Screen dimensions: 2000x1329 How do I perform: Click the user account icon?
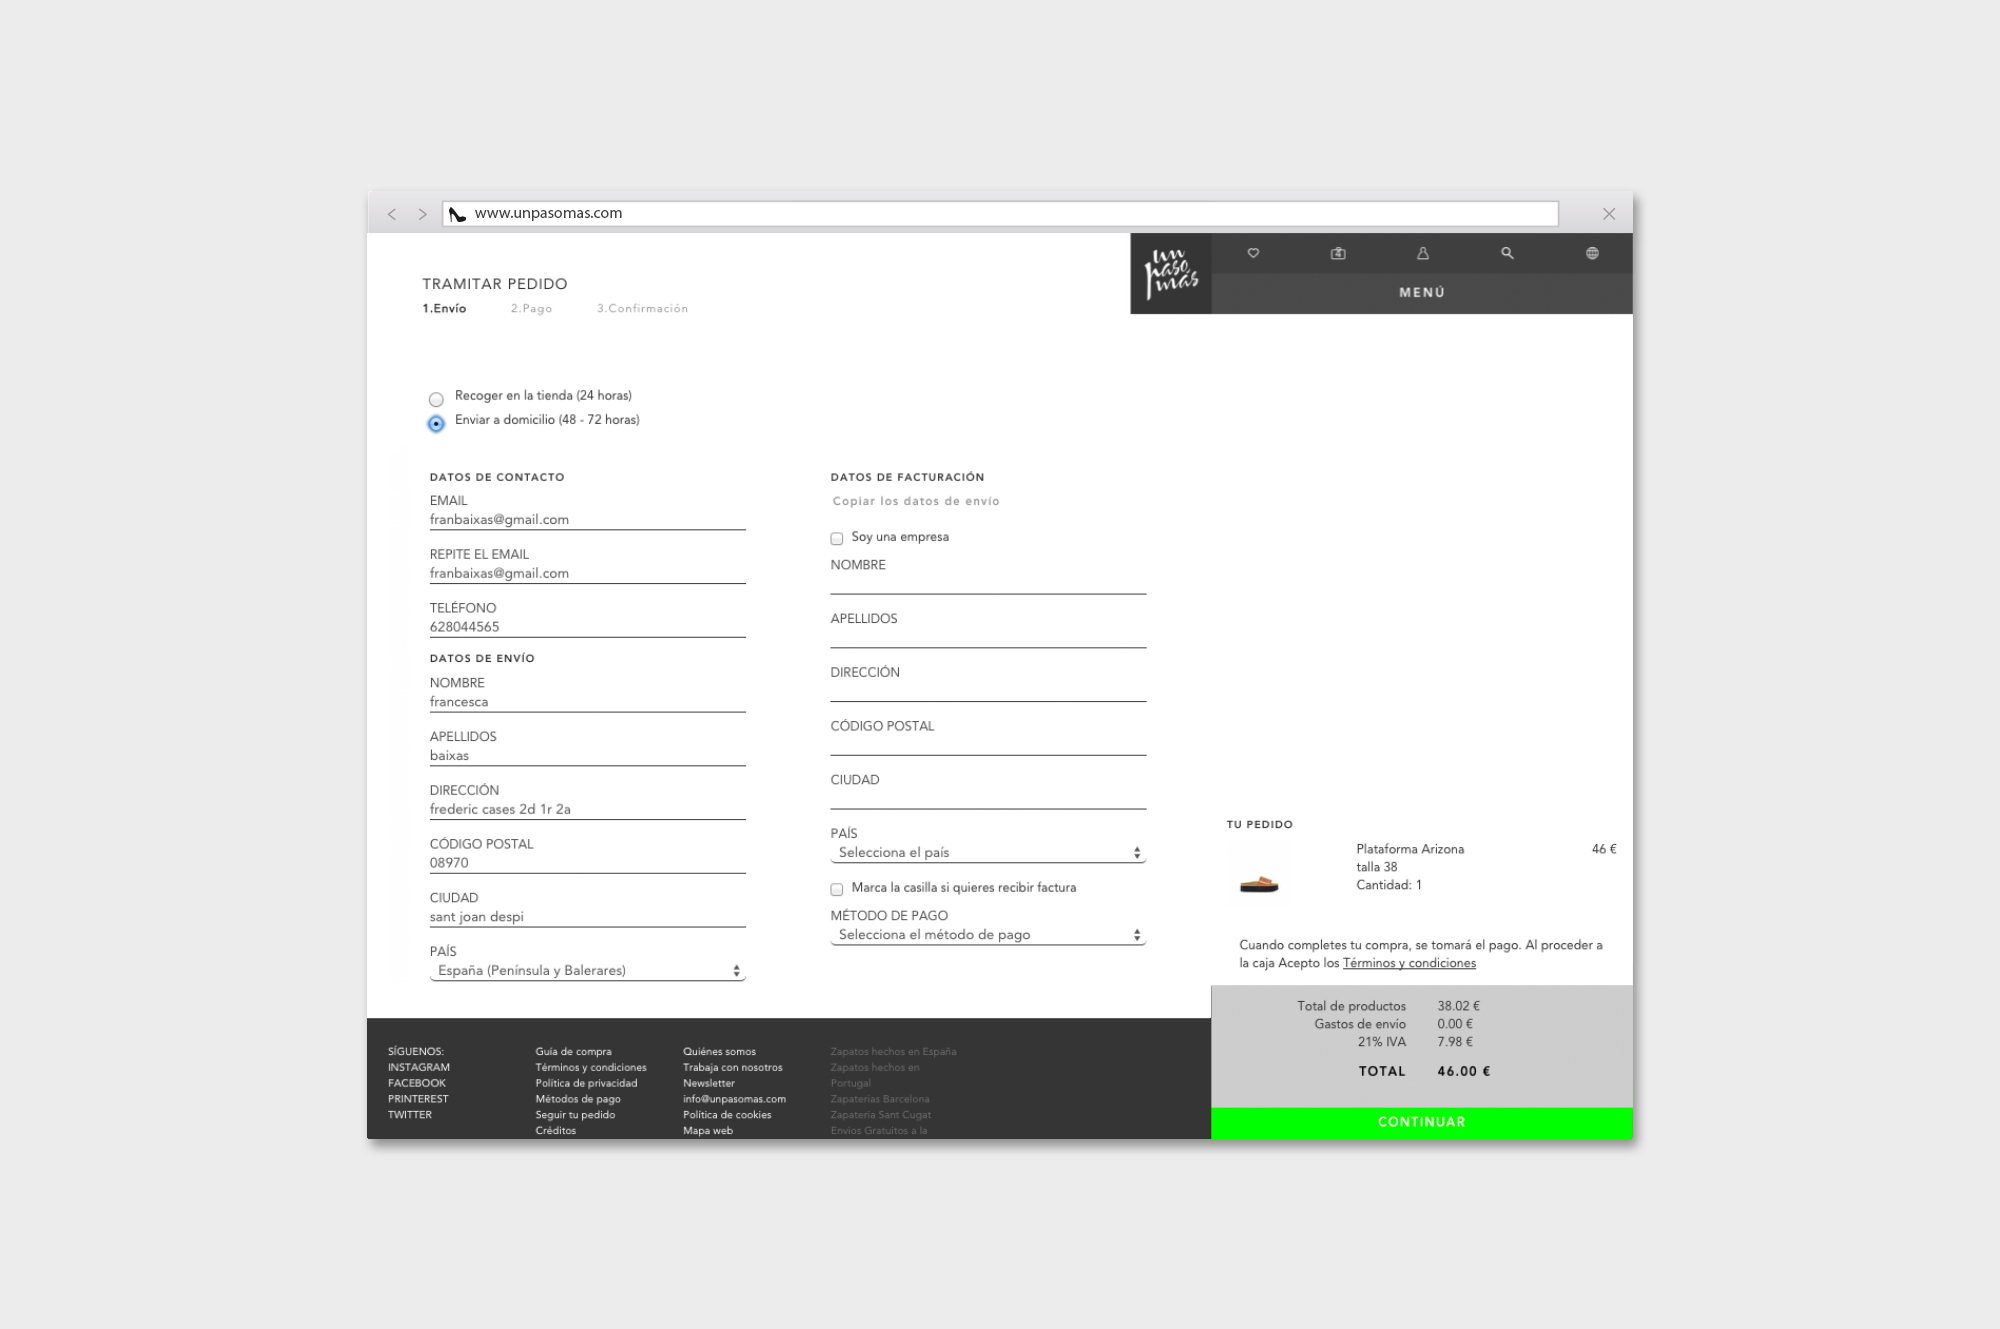pyautogui.click(x=1422, y=253)
